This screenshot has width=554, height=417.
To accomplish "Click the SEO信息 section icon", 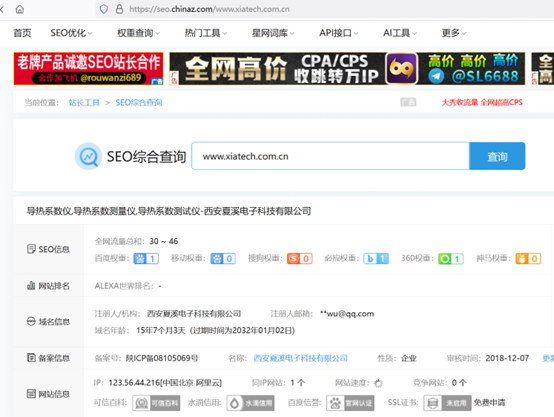I will click(x=31, y=249).
